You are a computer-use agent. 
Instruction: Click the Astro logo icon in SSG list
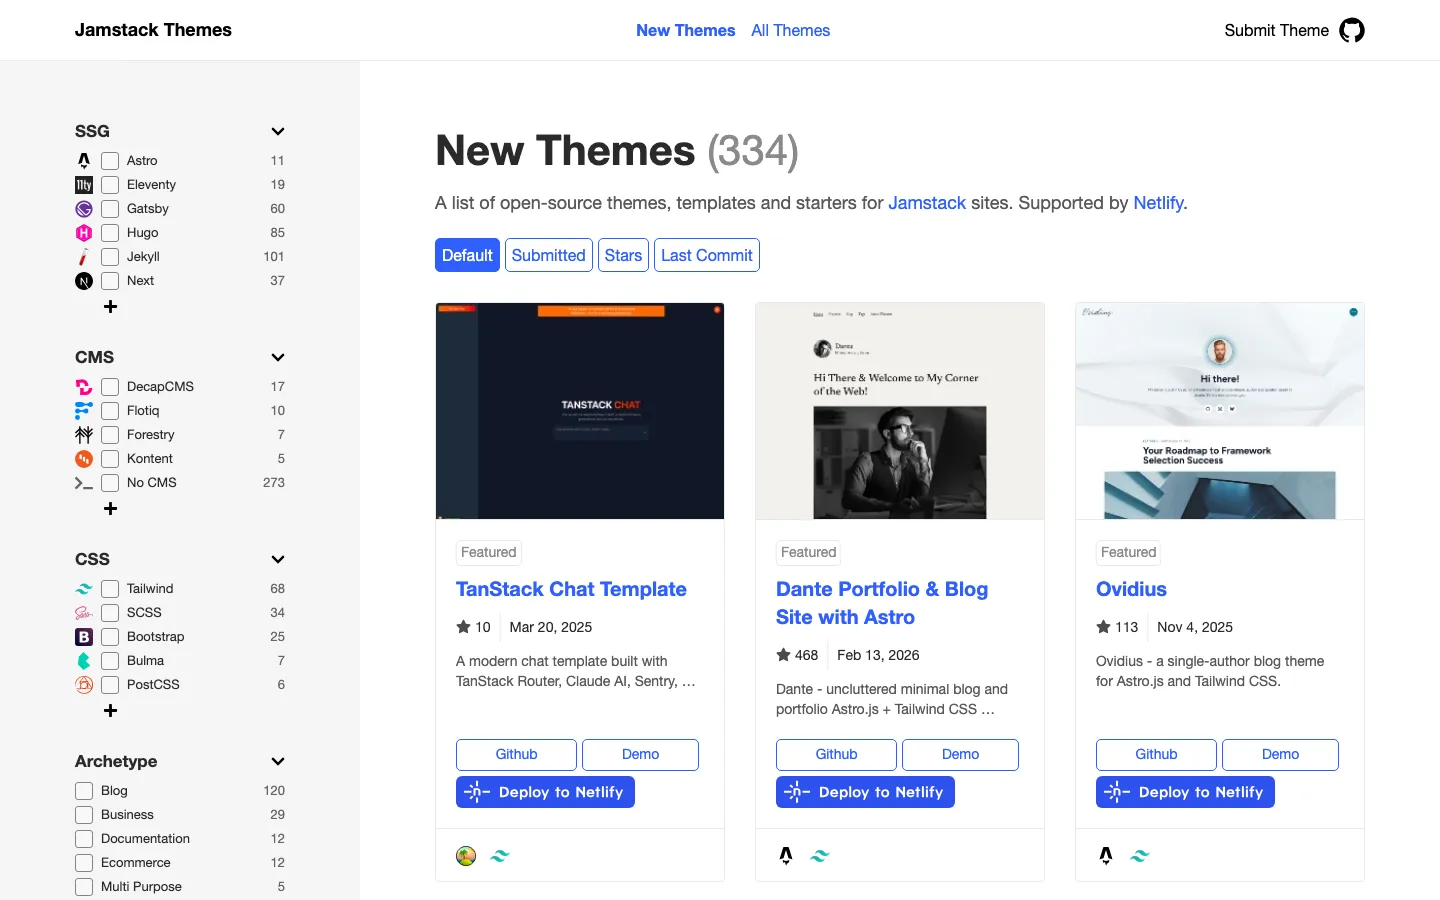[84, 160]
